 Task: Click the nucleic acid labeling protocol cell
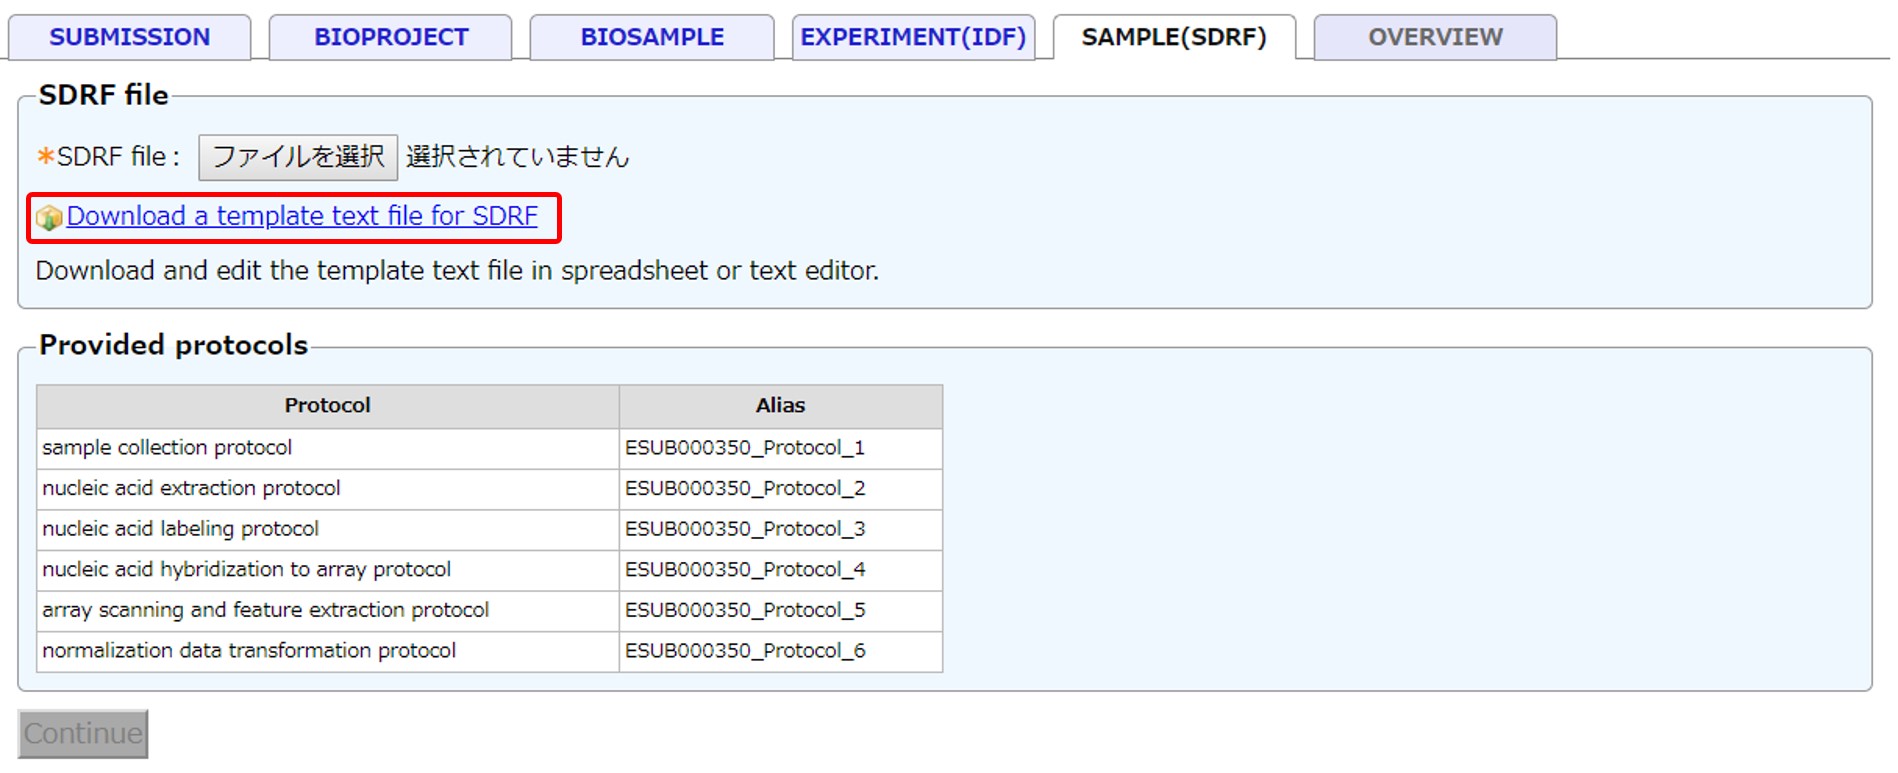click(180, 529)
